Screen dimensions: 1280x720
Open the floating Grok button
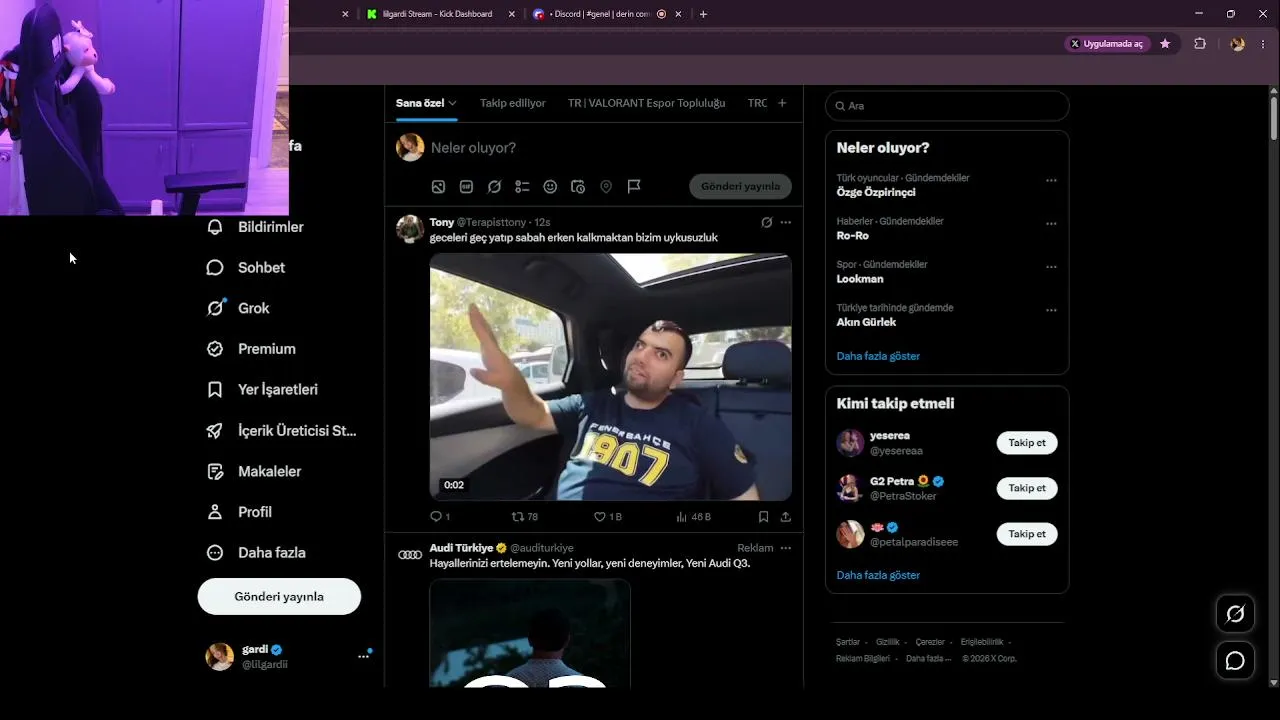[1235, 614]
